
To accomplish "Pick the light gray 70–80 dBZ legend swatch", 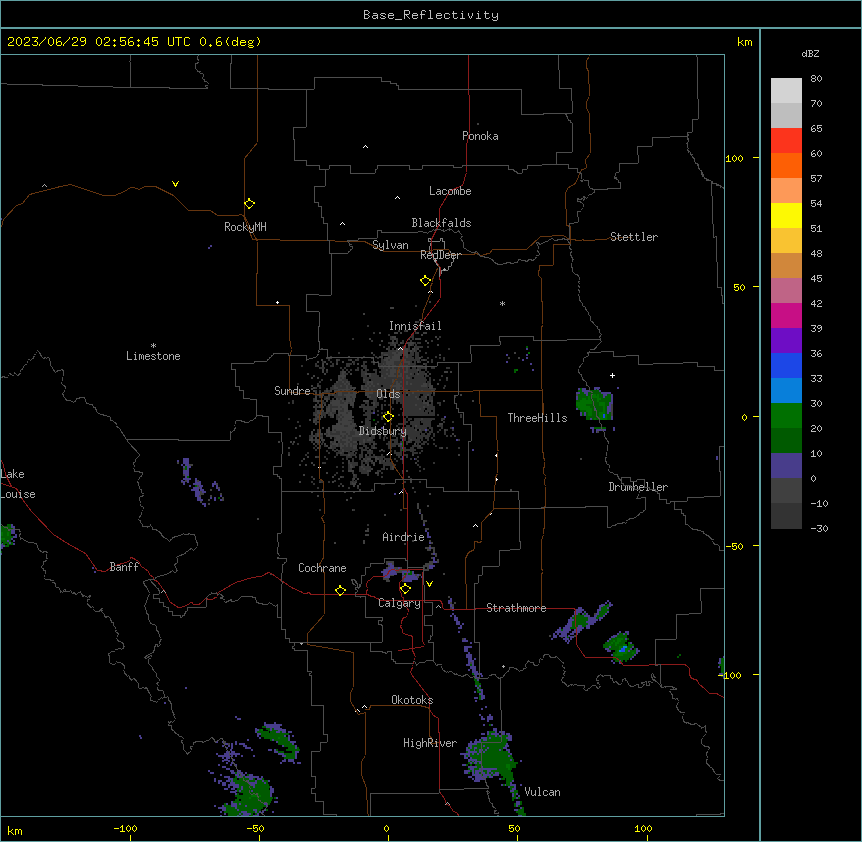I will pyautogui.click(x=786, y=91).
